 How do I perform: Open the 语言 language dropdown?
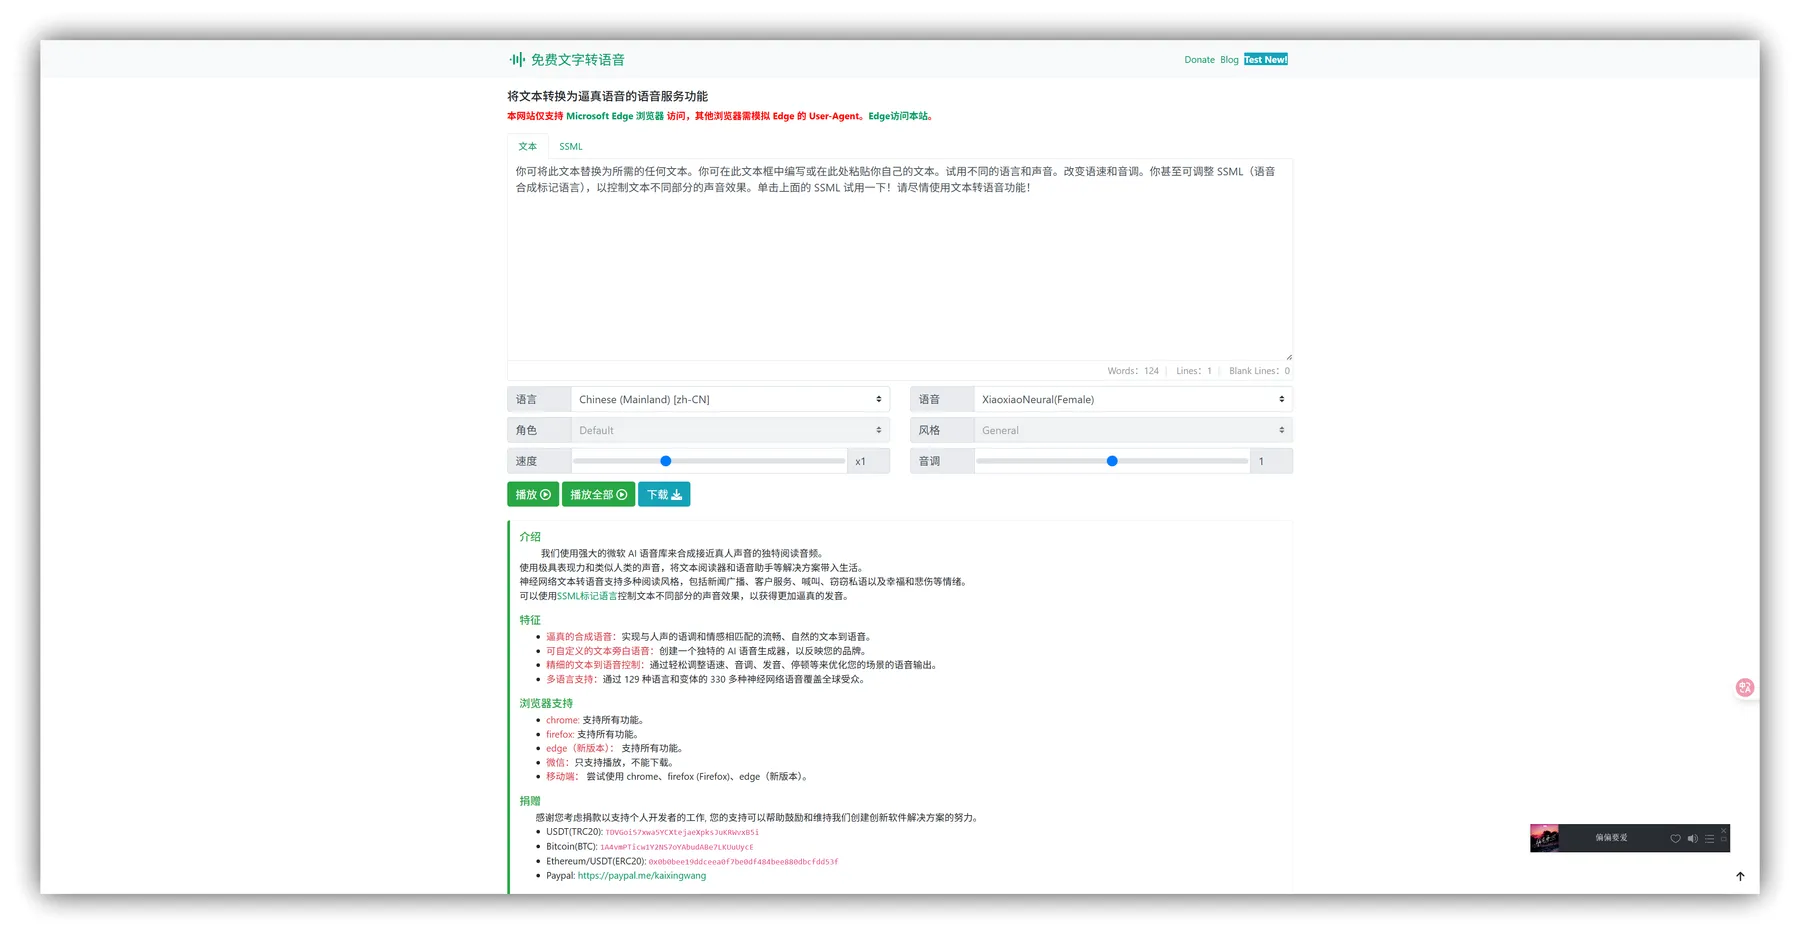point(729,400)
